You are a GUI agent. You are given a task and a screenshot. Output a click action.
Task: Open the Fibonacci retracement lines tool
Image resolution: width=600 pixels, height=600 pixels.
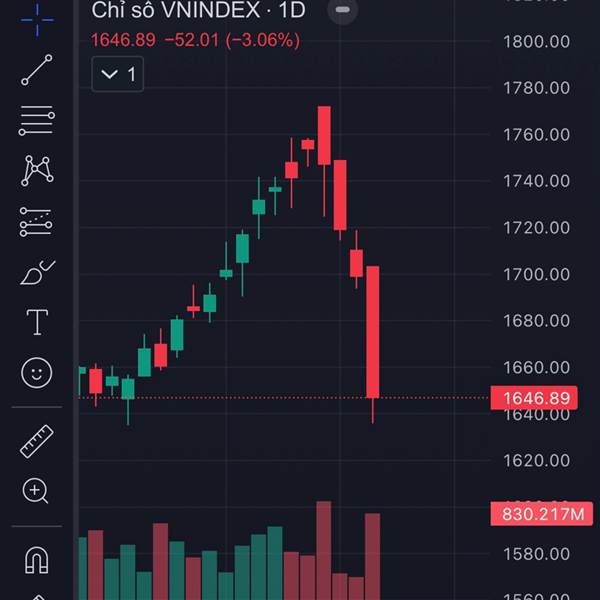[x=37, y=121]
